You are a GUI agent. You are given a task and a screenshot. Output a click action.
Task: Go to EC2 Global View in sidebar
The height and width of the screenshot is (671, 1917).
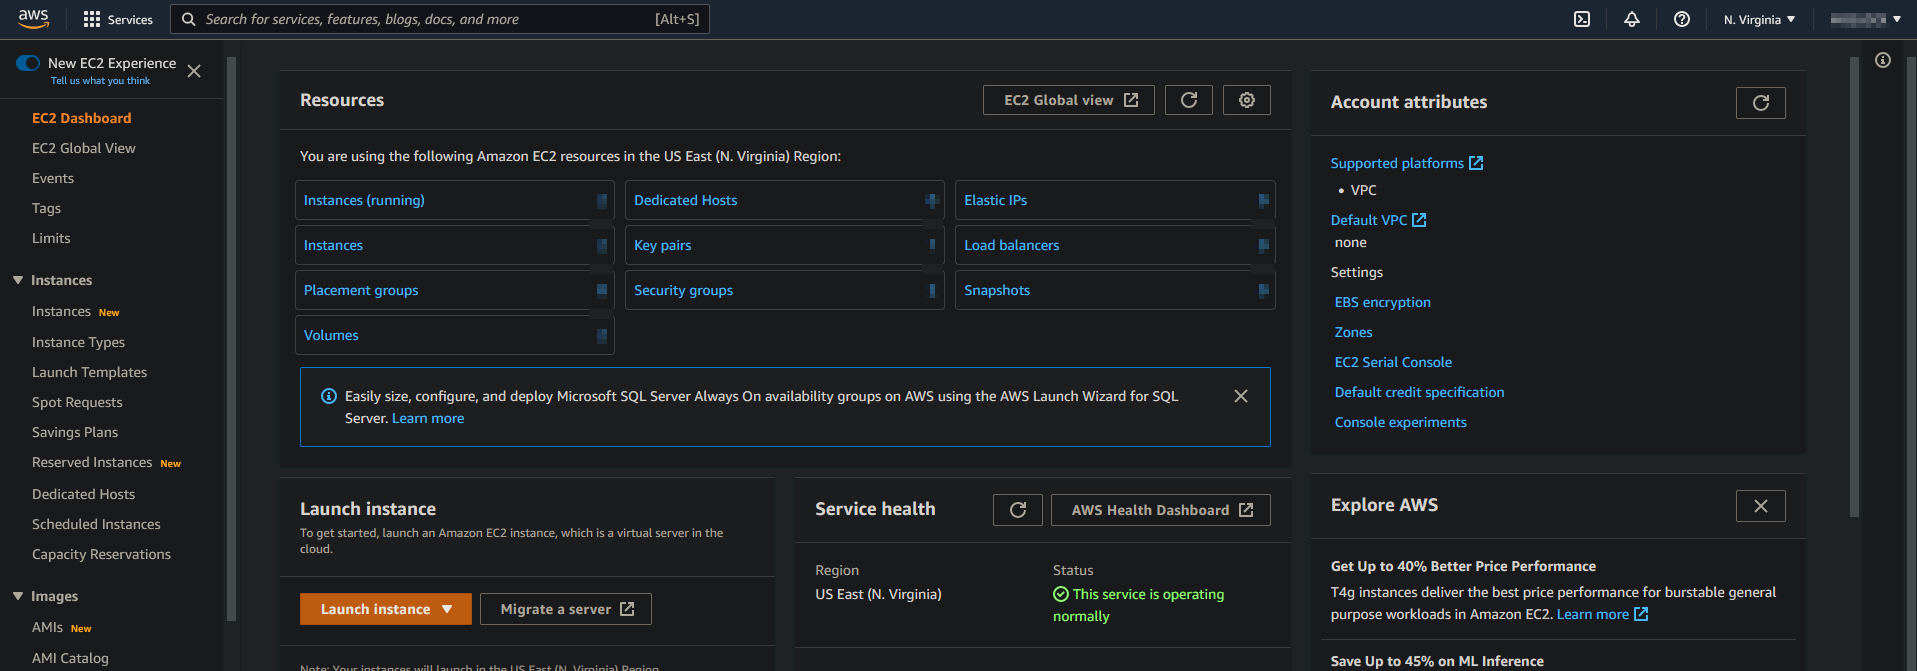click(84, 148)
